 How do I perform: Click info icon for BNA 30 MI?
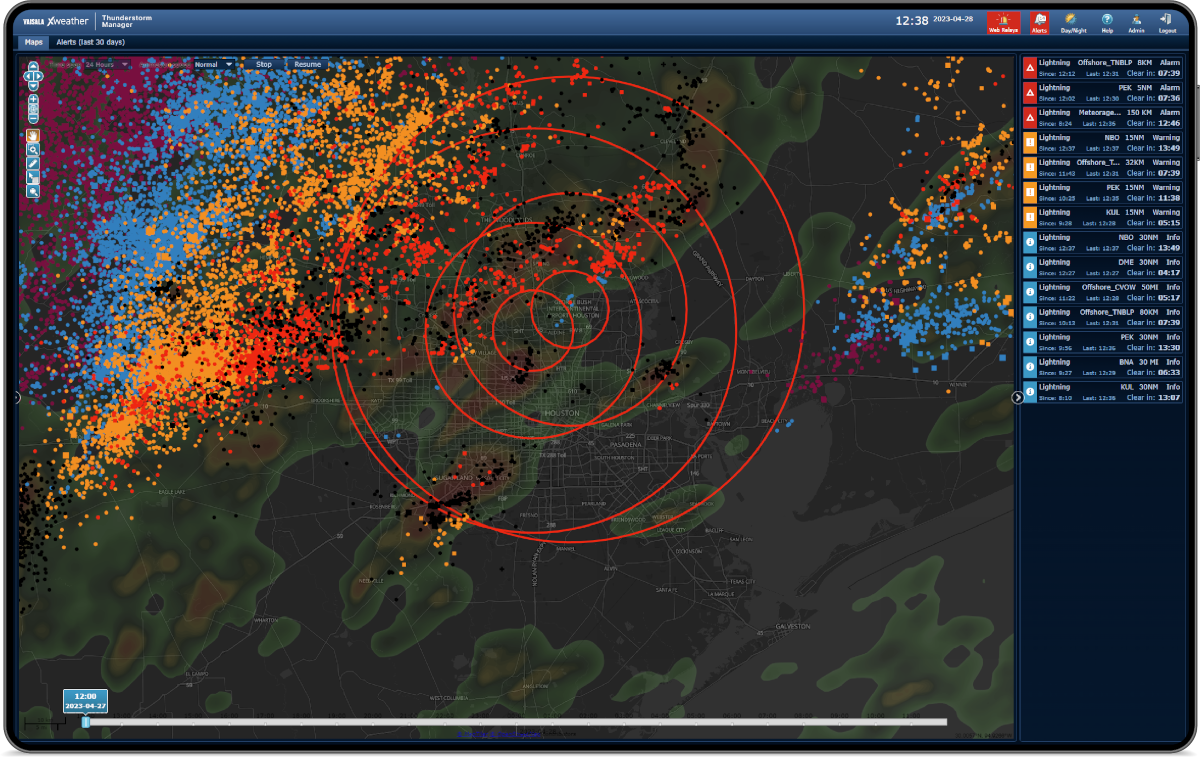point(1029,368)
